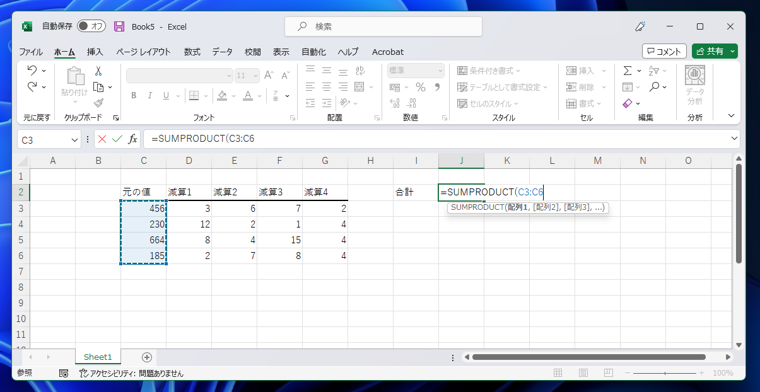Click the Merge & Center icon
The image size is (760, 392).
pos(359,87)
